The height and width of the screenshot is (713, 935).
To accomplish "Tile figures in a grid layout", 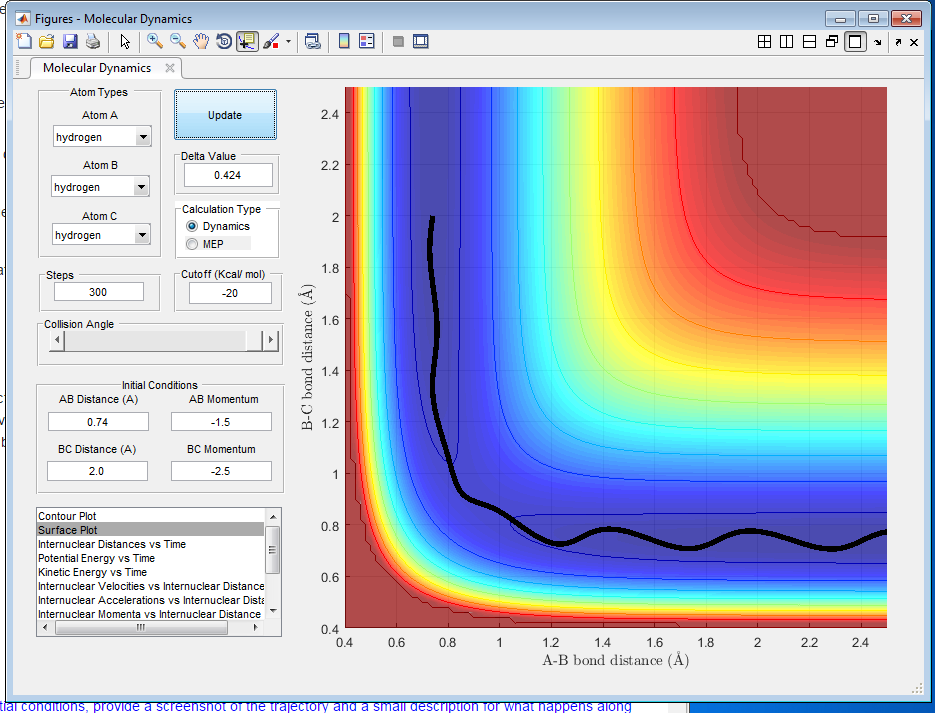I will (764, 42).
